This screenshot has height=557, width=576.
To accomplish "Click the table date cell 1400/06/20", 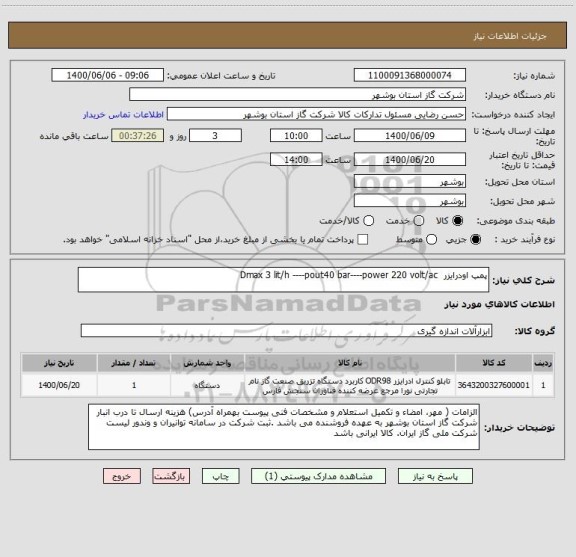I will tap(59, 385).
